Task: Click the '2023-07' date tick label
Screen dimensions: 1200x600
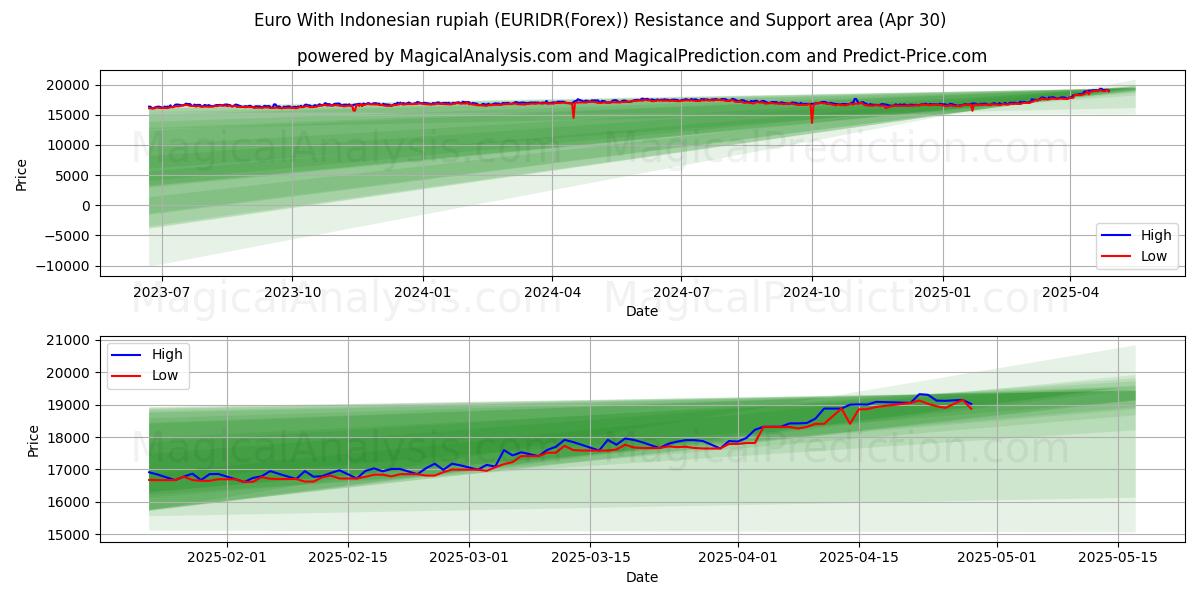Action: click(x=162, y=292)
